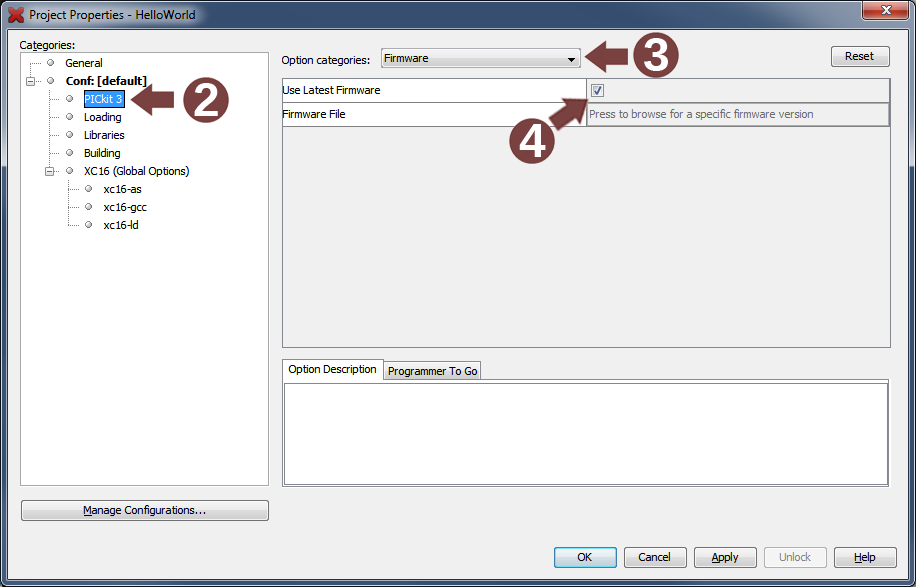The height and width of the screenshot is (587, 916).
Task: Select the xc16-ld linker node
Action: [121, 225]
